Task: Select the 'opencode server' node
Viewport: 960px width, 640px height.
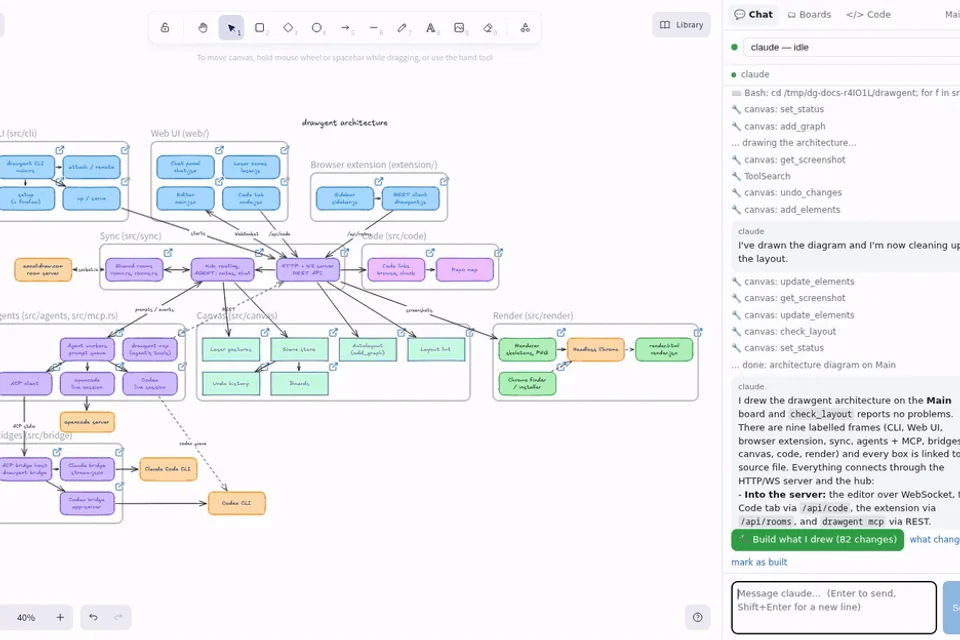Action: point(87,422)
